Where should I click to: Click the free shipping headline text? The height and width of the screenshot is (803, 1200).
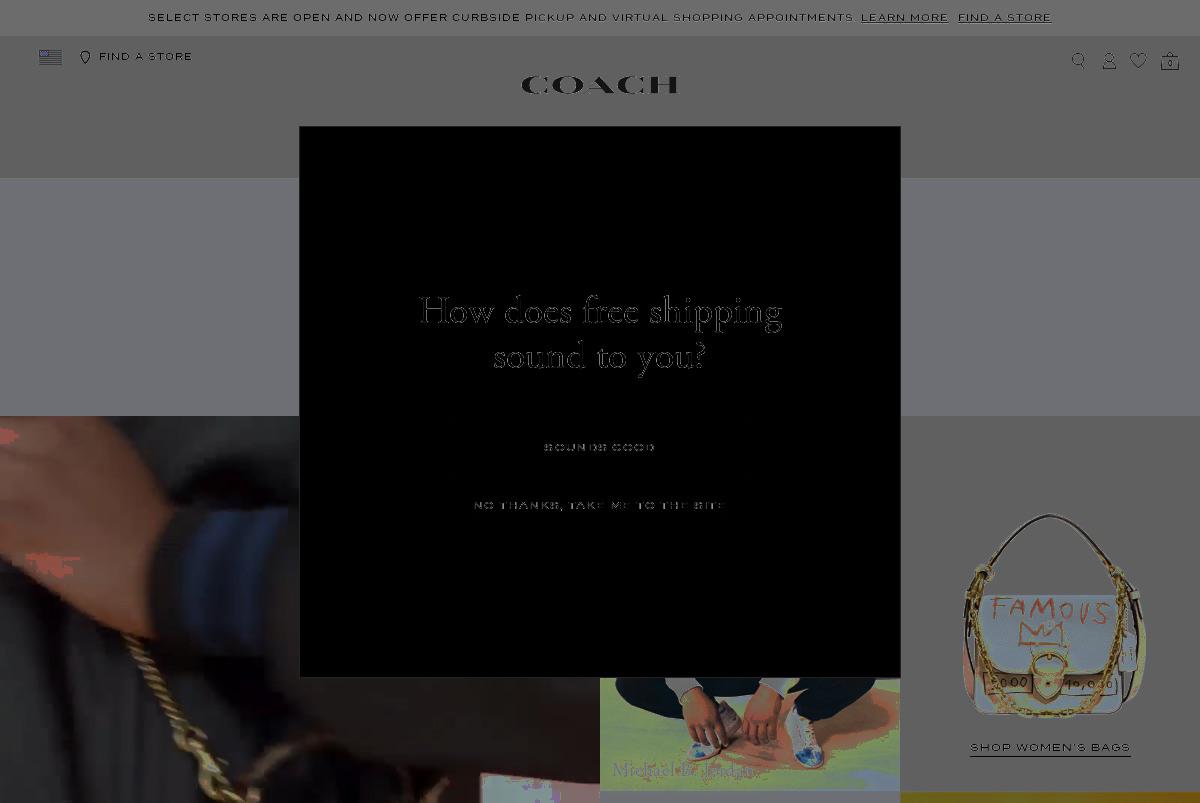point(600,333)
